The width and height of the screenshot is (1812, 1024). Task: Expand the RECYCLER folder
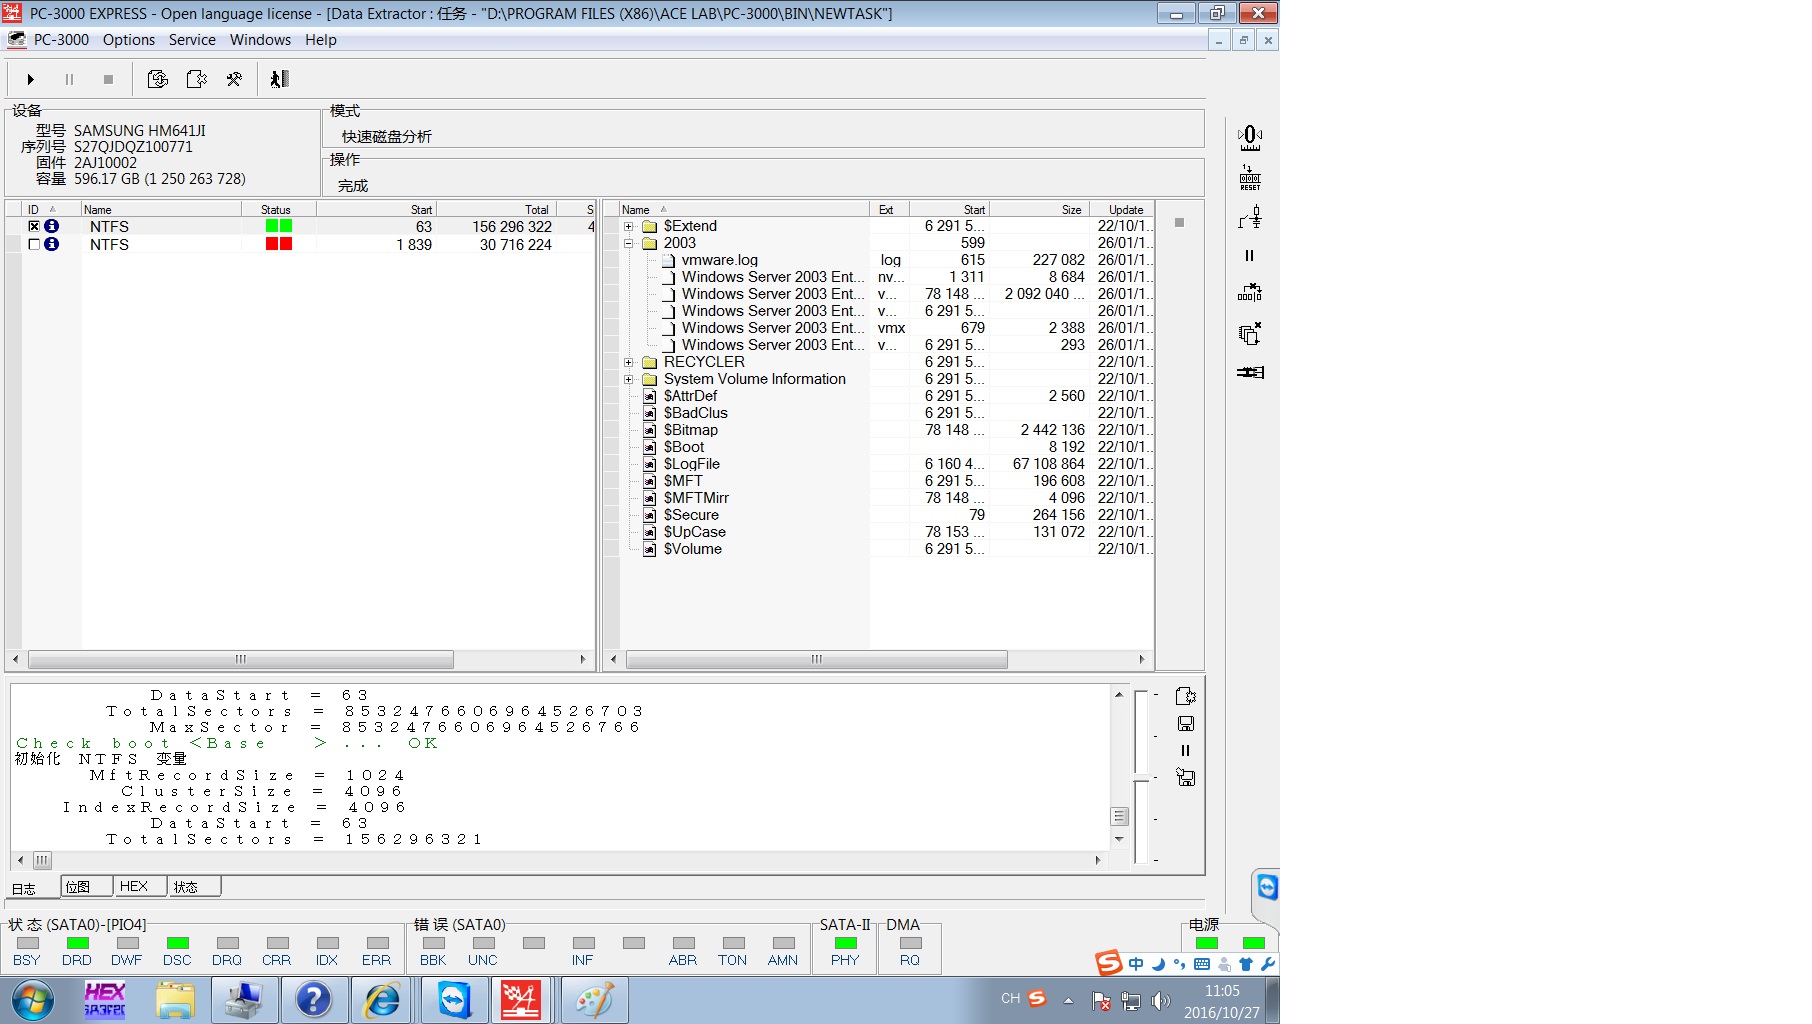[628, 362]
